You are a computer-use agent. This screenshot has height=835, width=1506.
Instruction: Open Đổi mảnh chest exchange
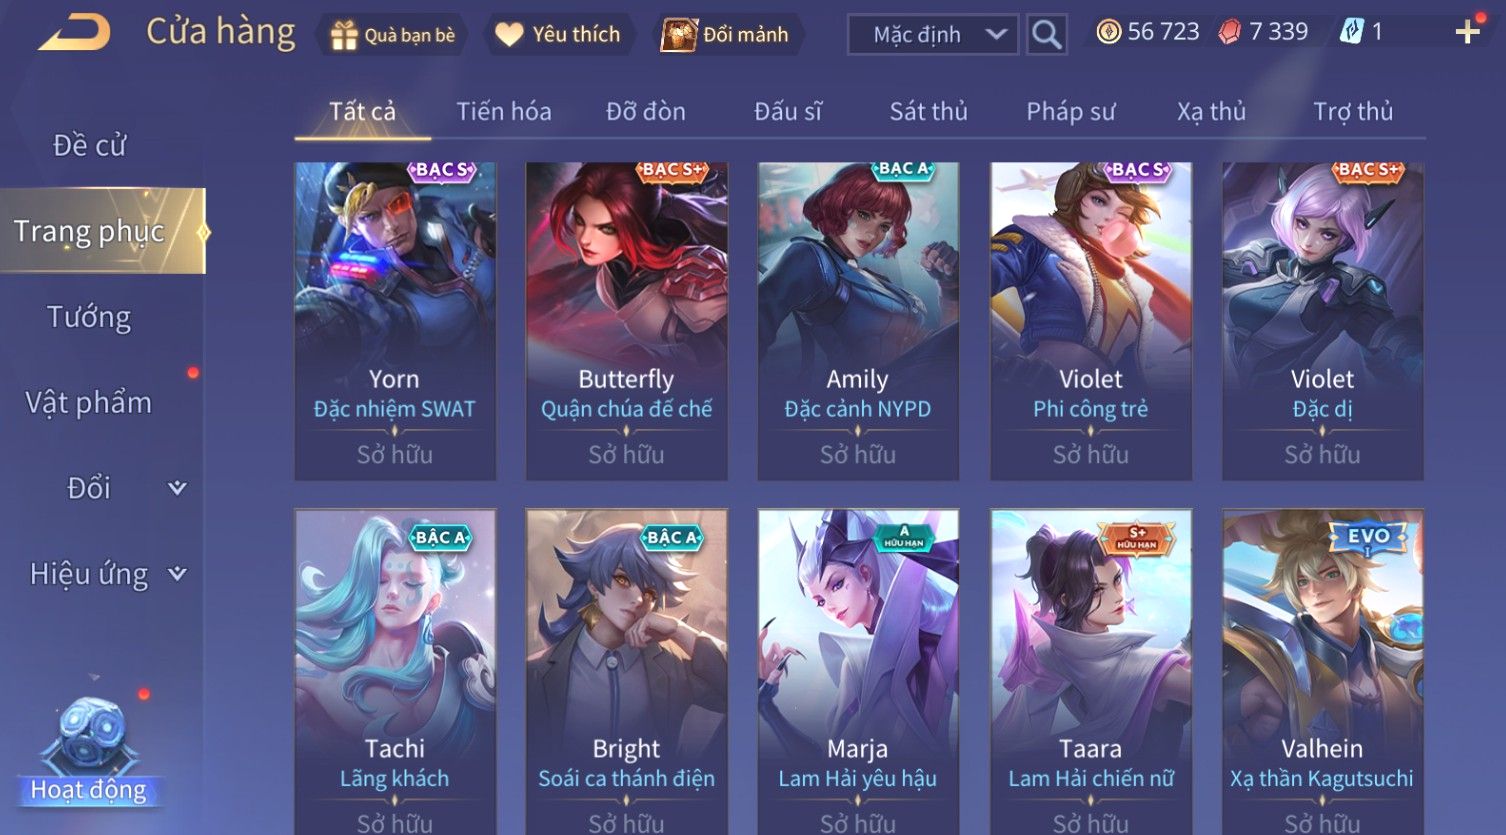pyautogui.click(x=678, y=35)
